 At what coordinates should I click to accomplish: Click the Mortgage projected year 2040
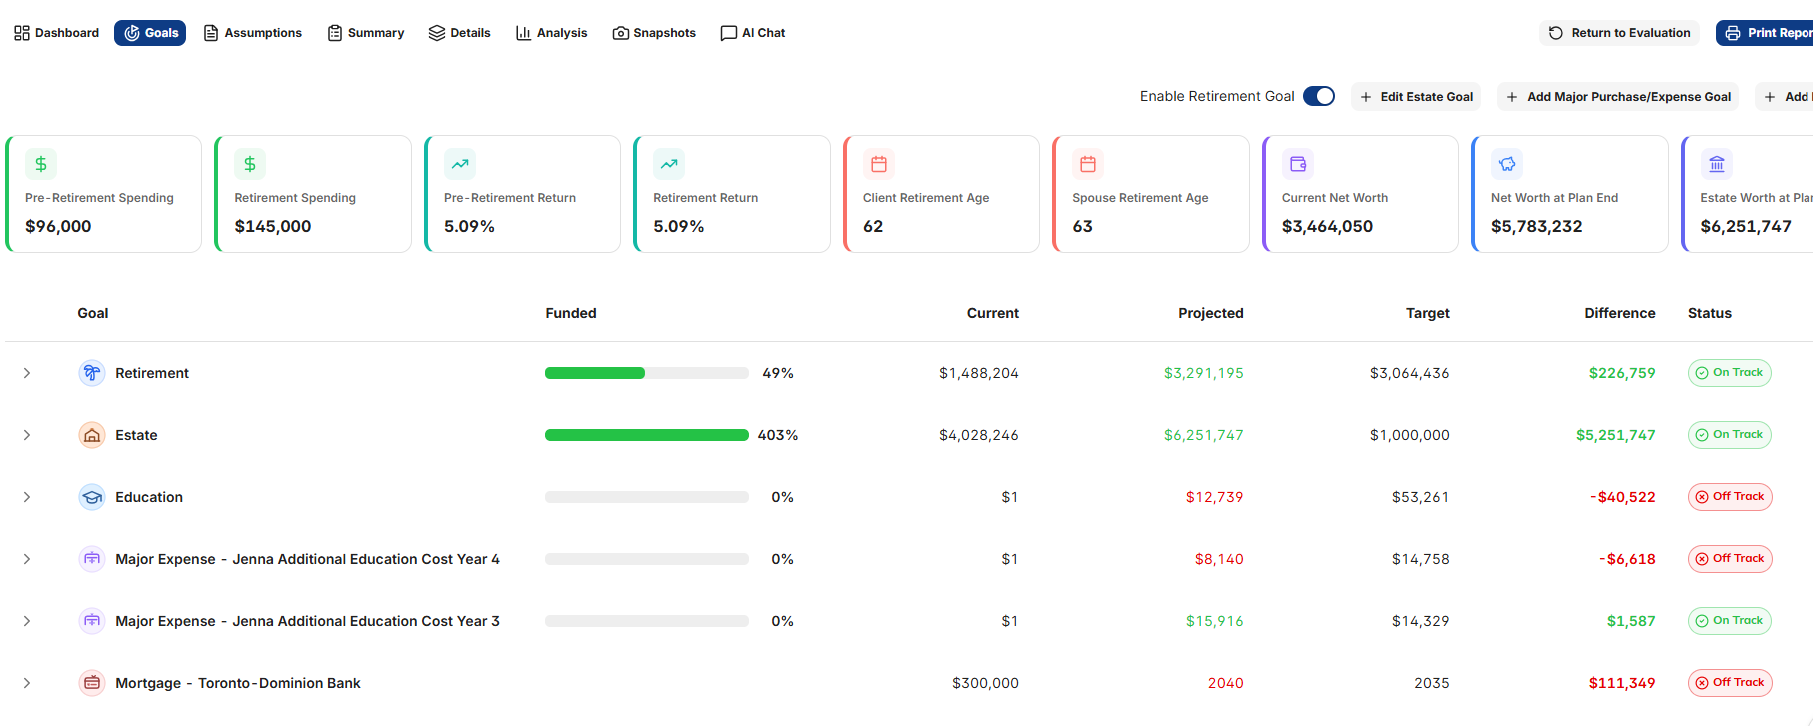[1226, 683]
